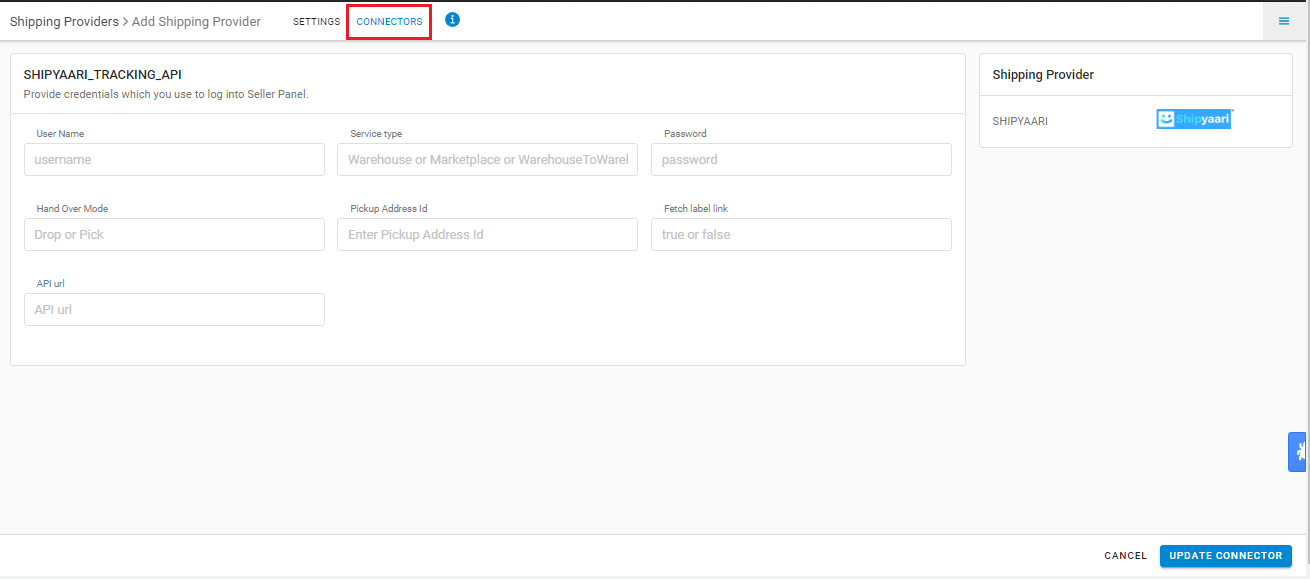Viewport: 1310px width, 579px height.
Task: Click the 'Provide credentials' description text
Action: point(166,94)
